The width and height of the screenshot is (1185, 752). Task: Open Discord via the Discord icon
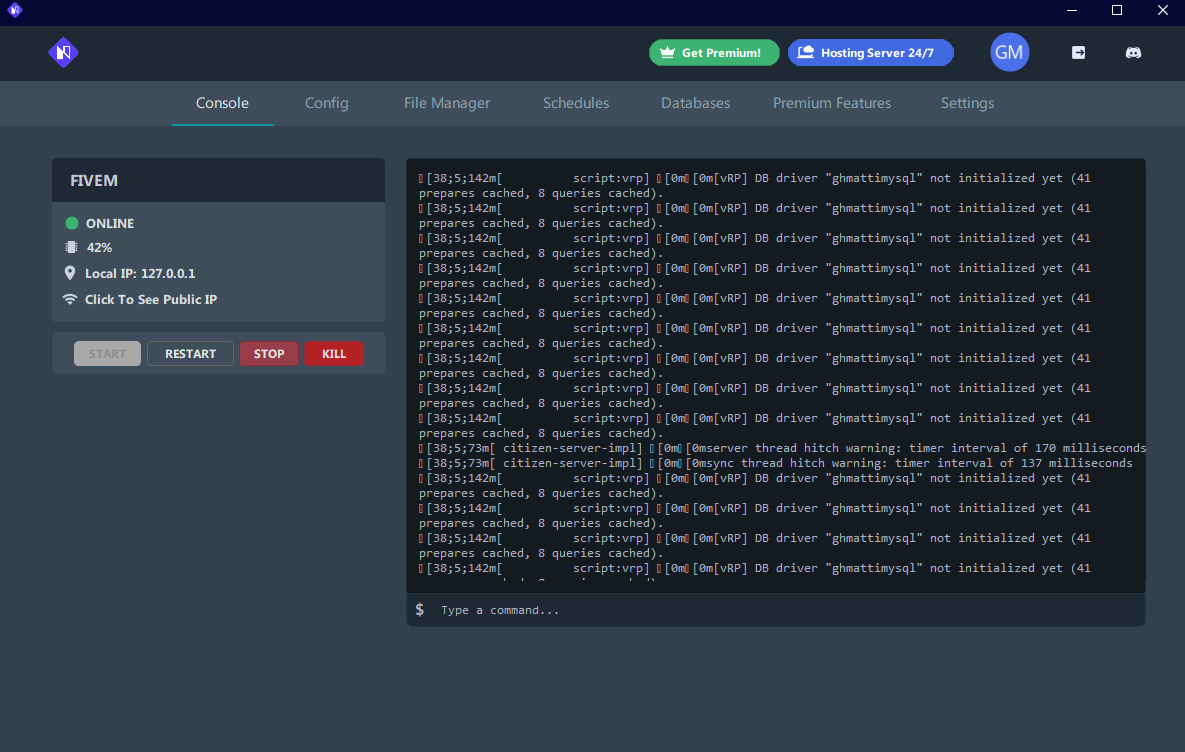[1133, 52]
